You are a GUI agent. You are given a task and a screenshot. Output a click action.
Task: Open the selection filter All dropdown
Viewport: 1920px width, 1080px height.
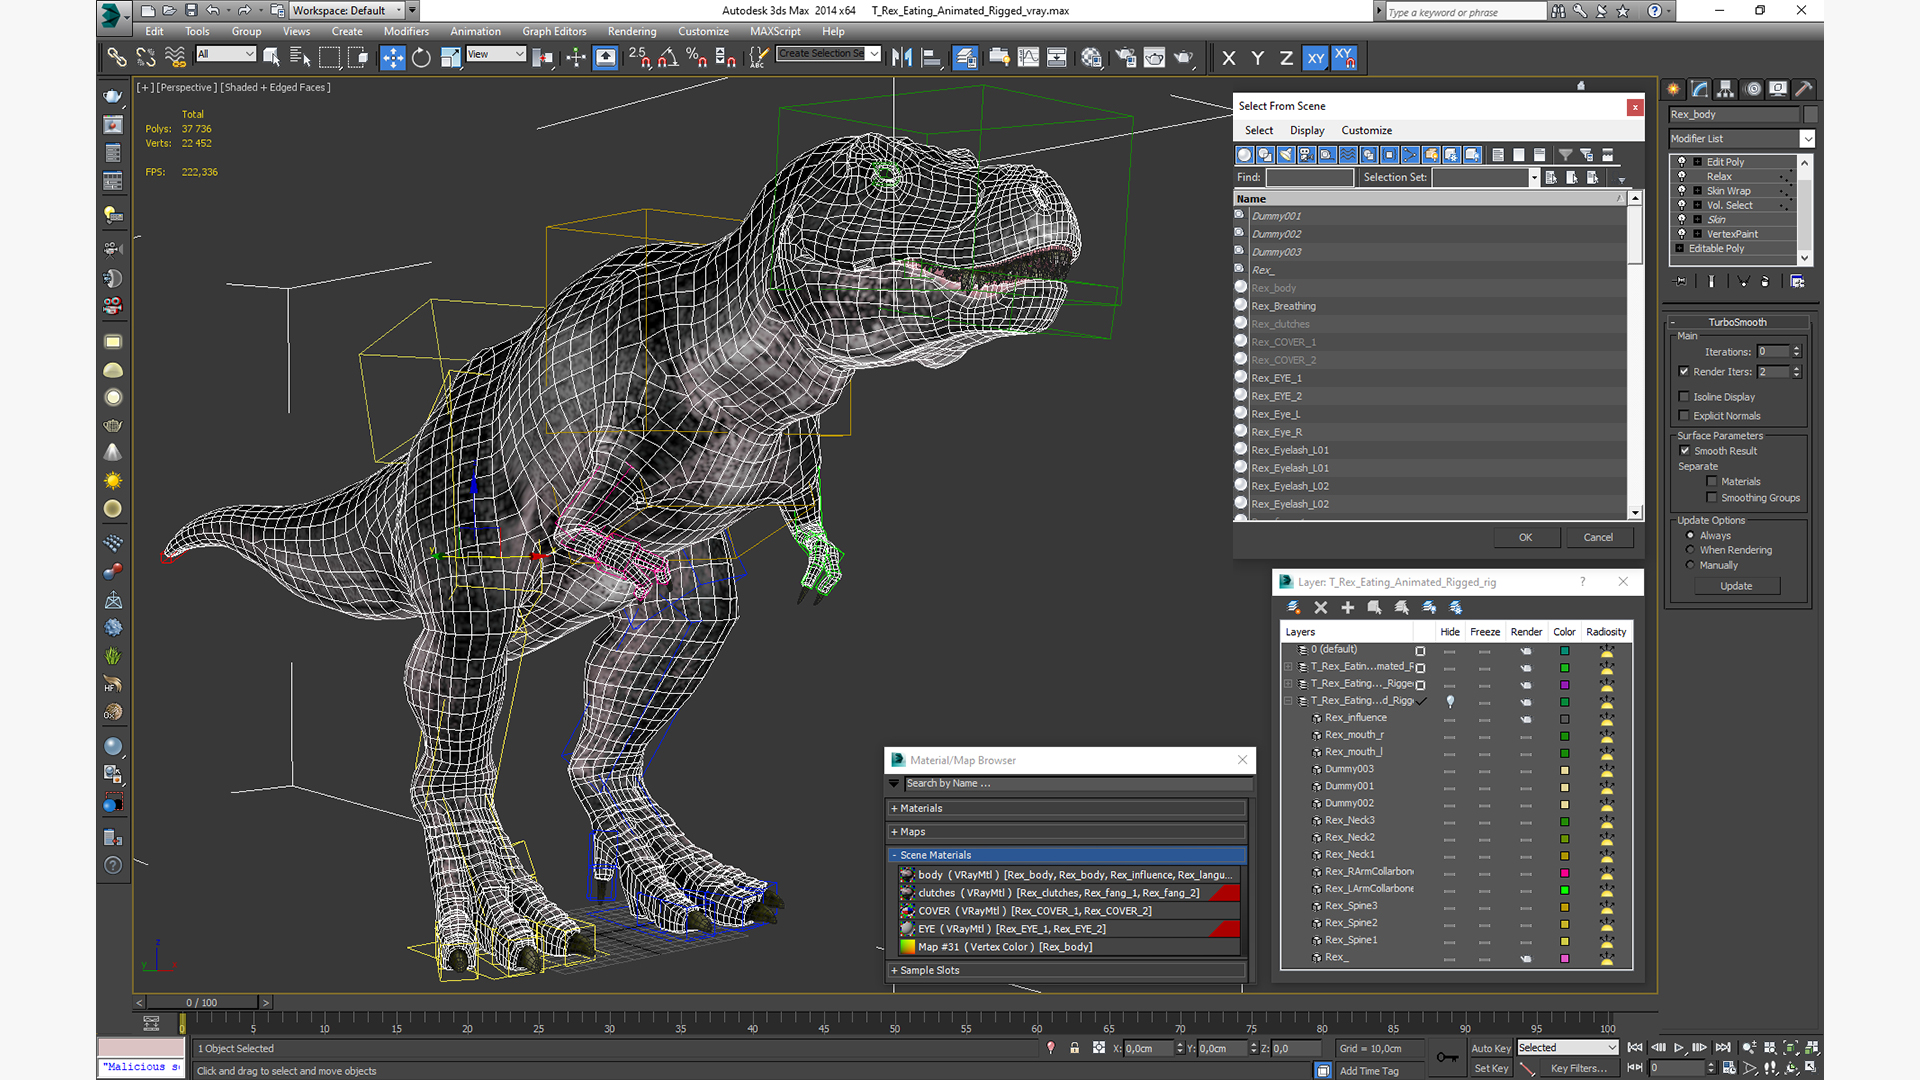pos(226,54)
